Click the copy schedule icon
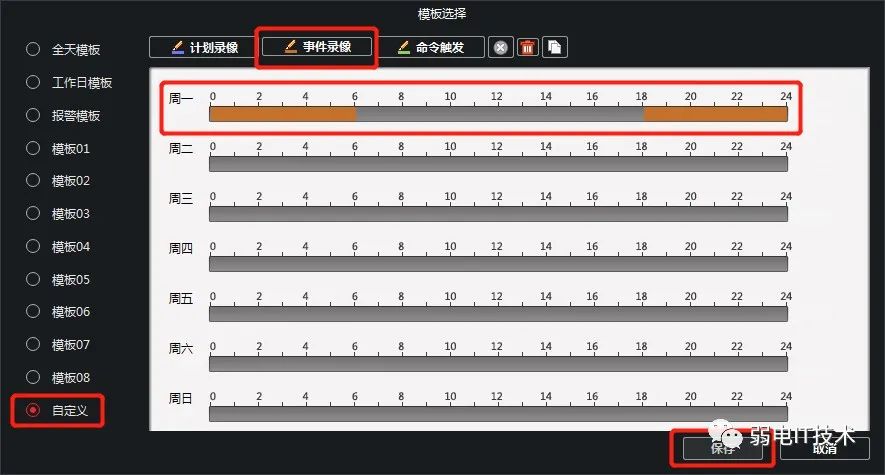The width and height of the screenshot is (885, 475). tap(555, 47)
